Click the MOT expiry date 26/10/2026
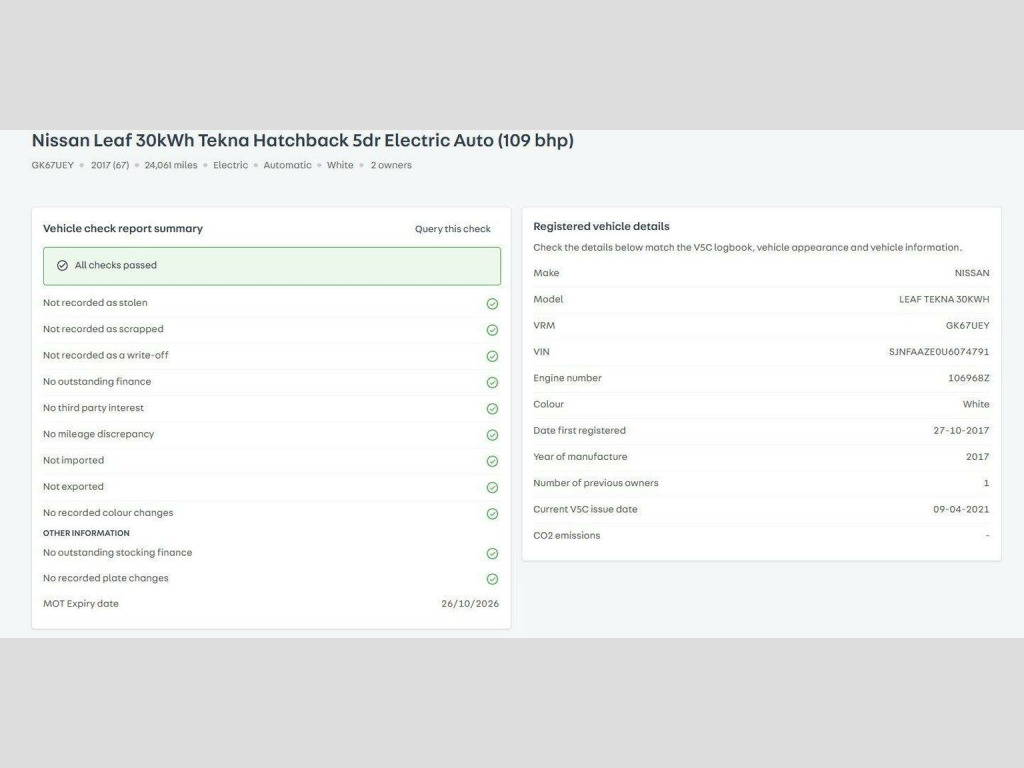 (x=469, y=604)
